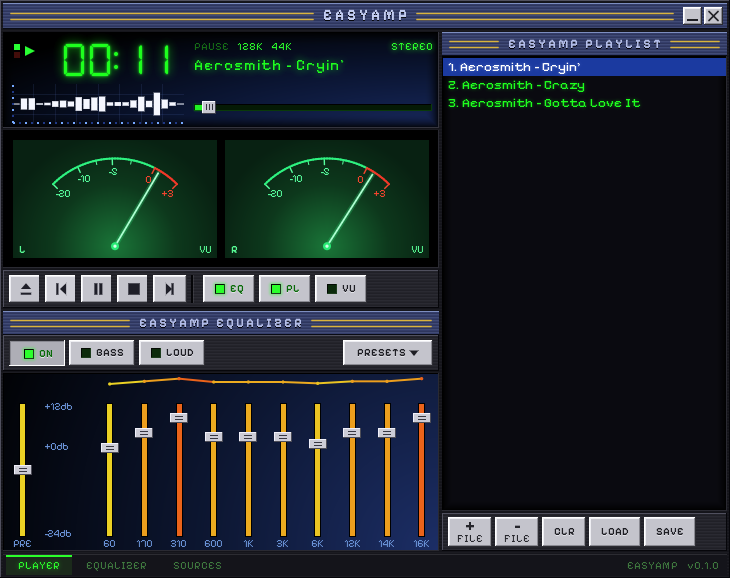730x578 pixels.
Task: Click the EASYAMP v0.1.0 version text
Action: 673,565
